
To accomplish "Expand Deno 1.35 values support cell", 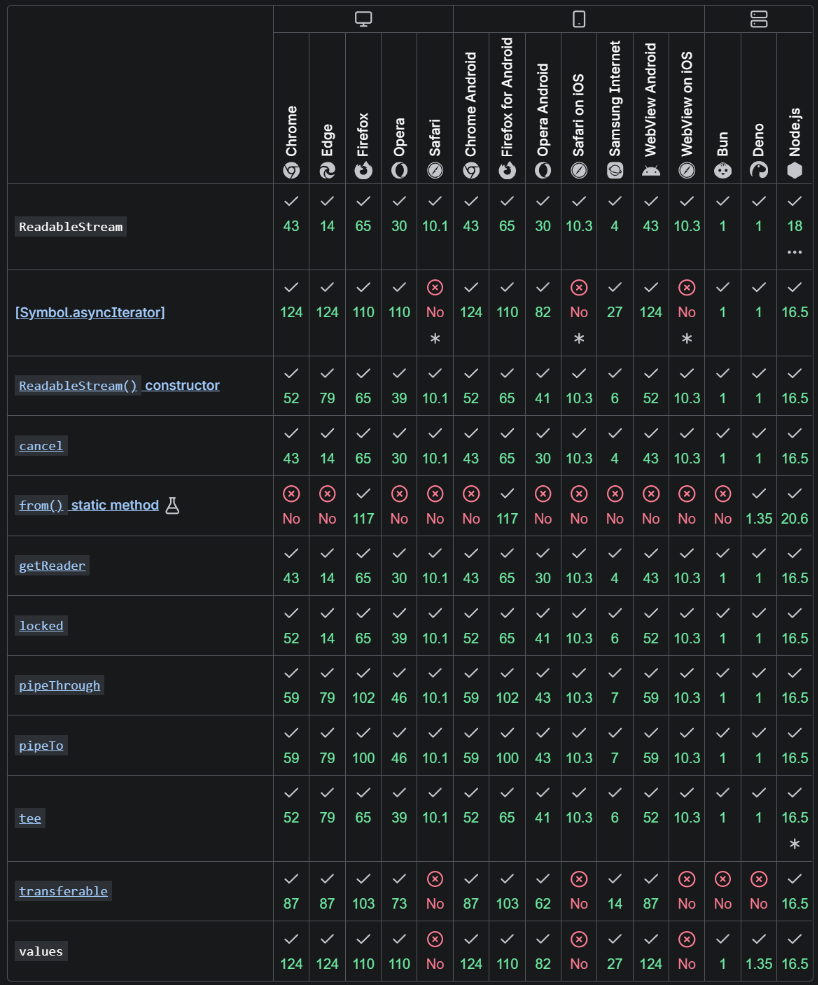I will [x=758, y=951].
